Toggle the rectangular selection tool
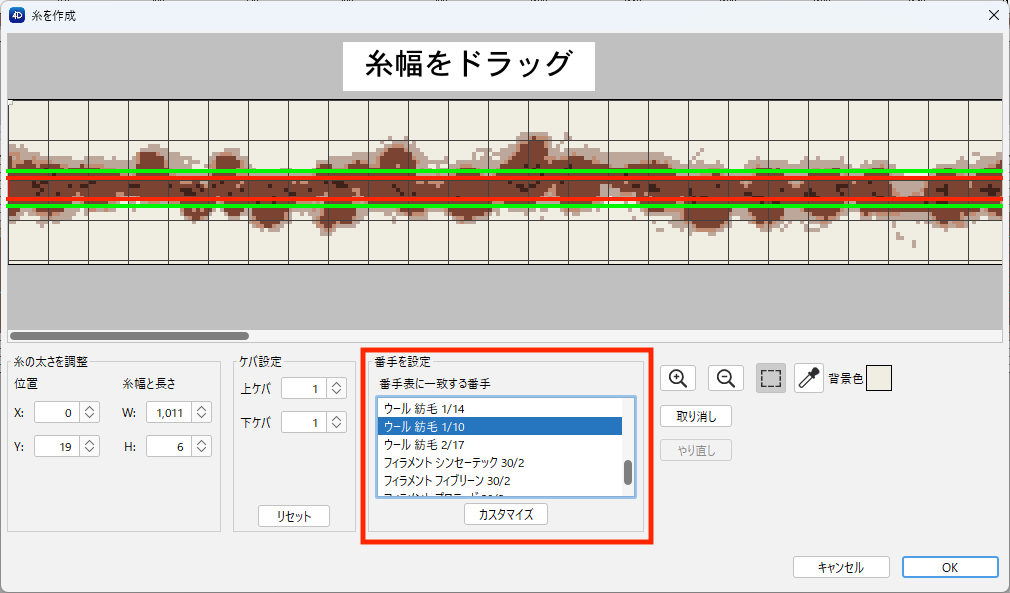Viewport: 1010px width, 593px height. 770,378
